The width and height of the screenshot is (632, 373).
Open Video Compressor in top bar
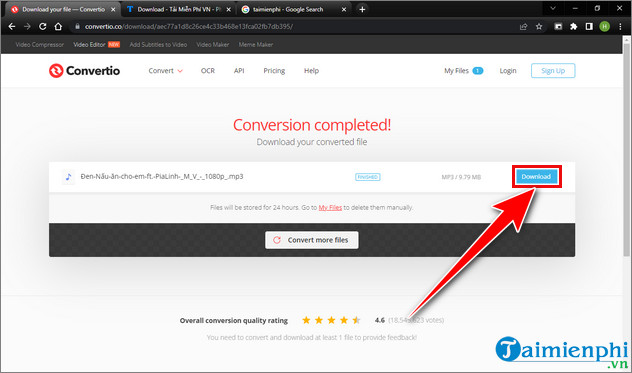[40, 44]
